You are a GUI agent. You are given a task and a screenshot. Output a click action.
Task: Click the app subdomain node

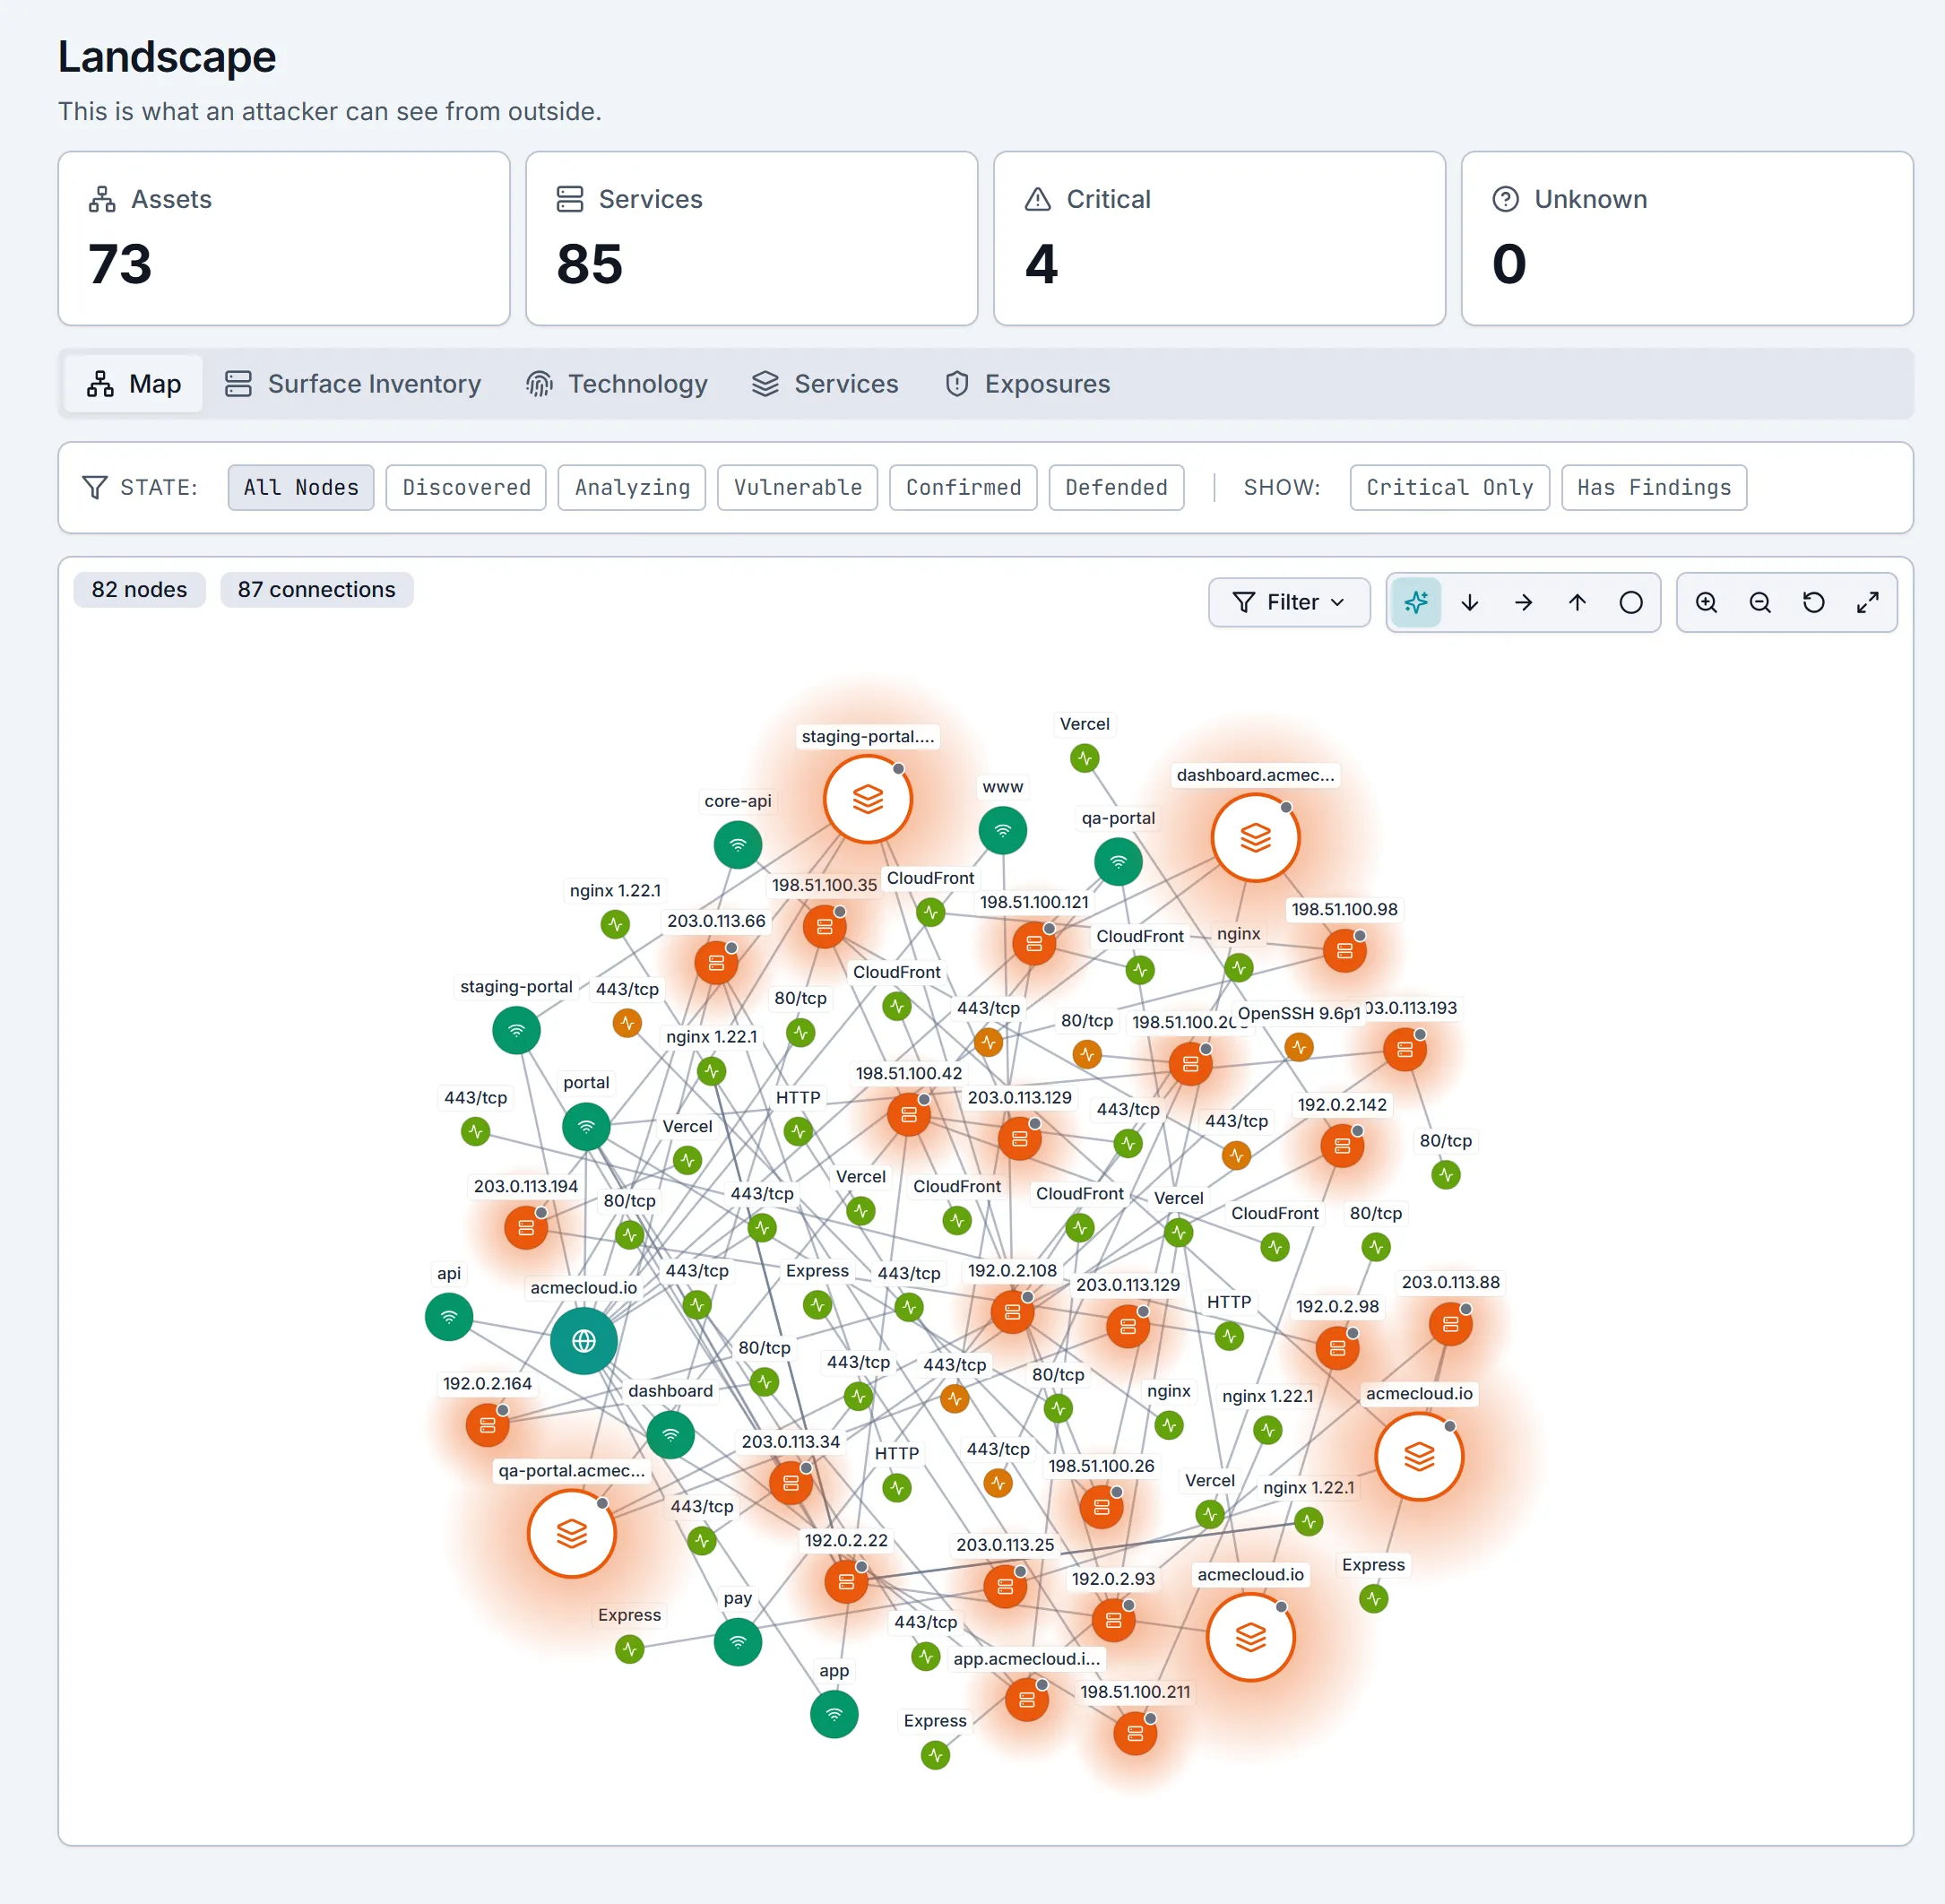(834, 1714)
